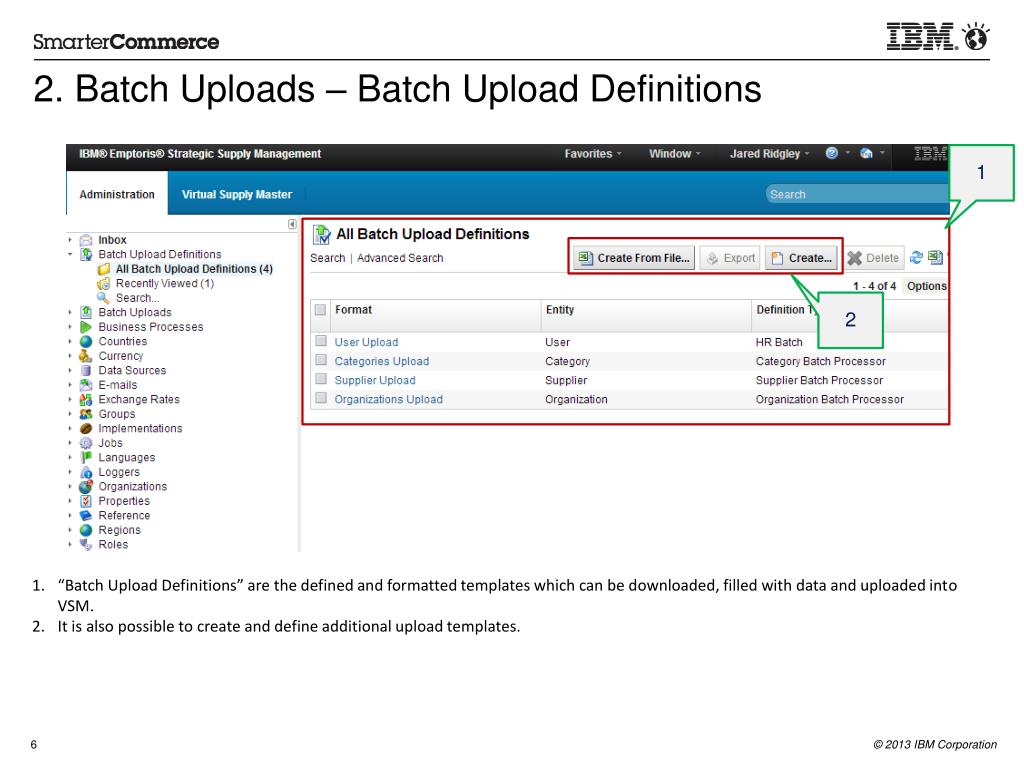This screenshot has width=1024, height=768.
Task: Expand the Countries tree node
Action: (70, 342)
